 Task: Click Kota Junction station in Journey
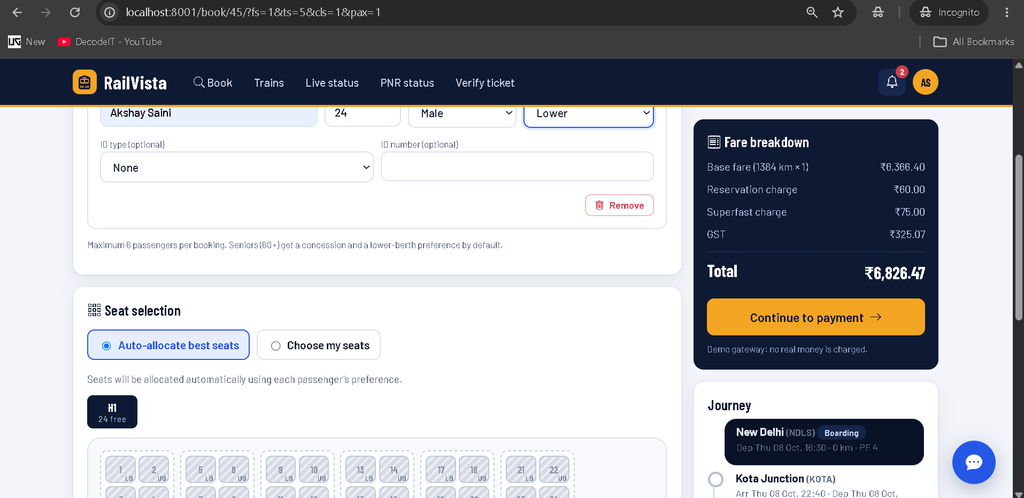(x=786, y=478)
